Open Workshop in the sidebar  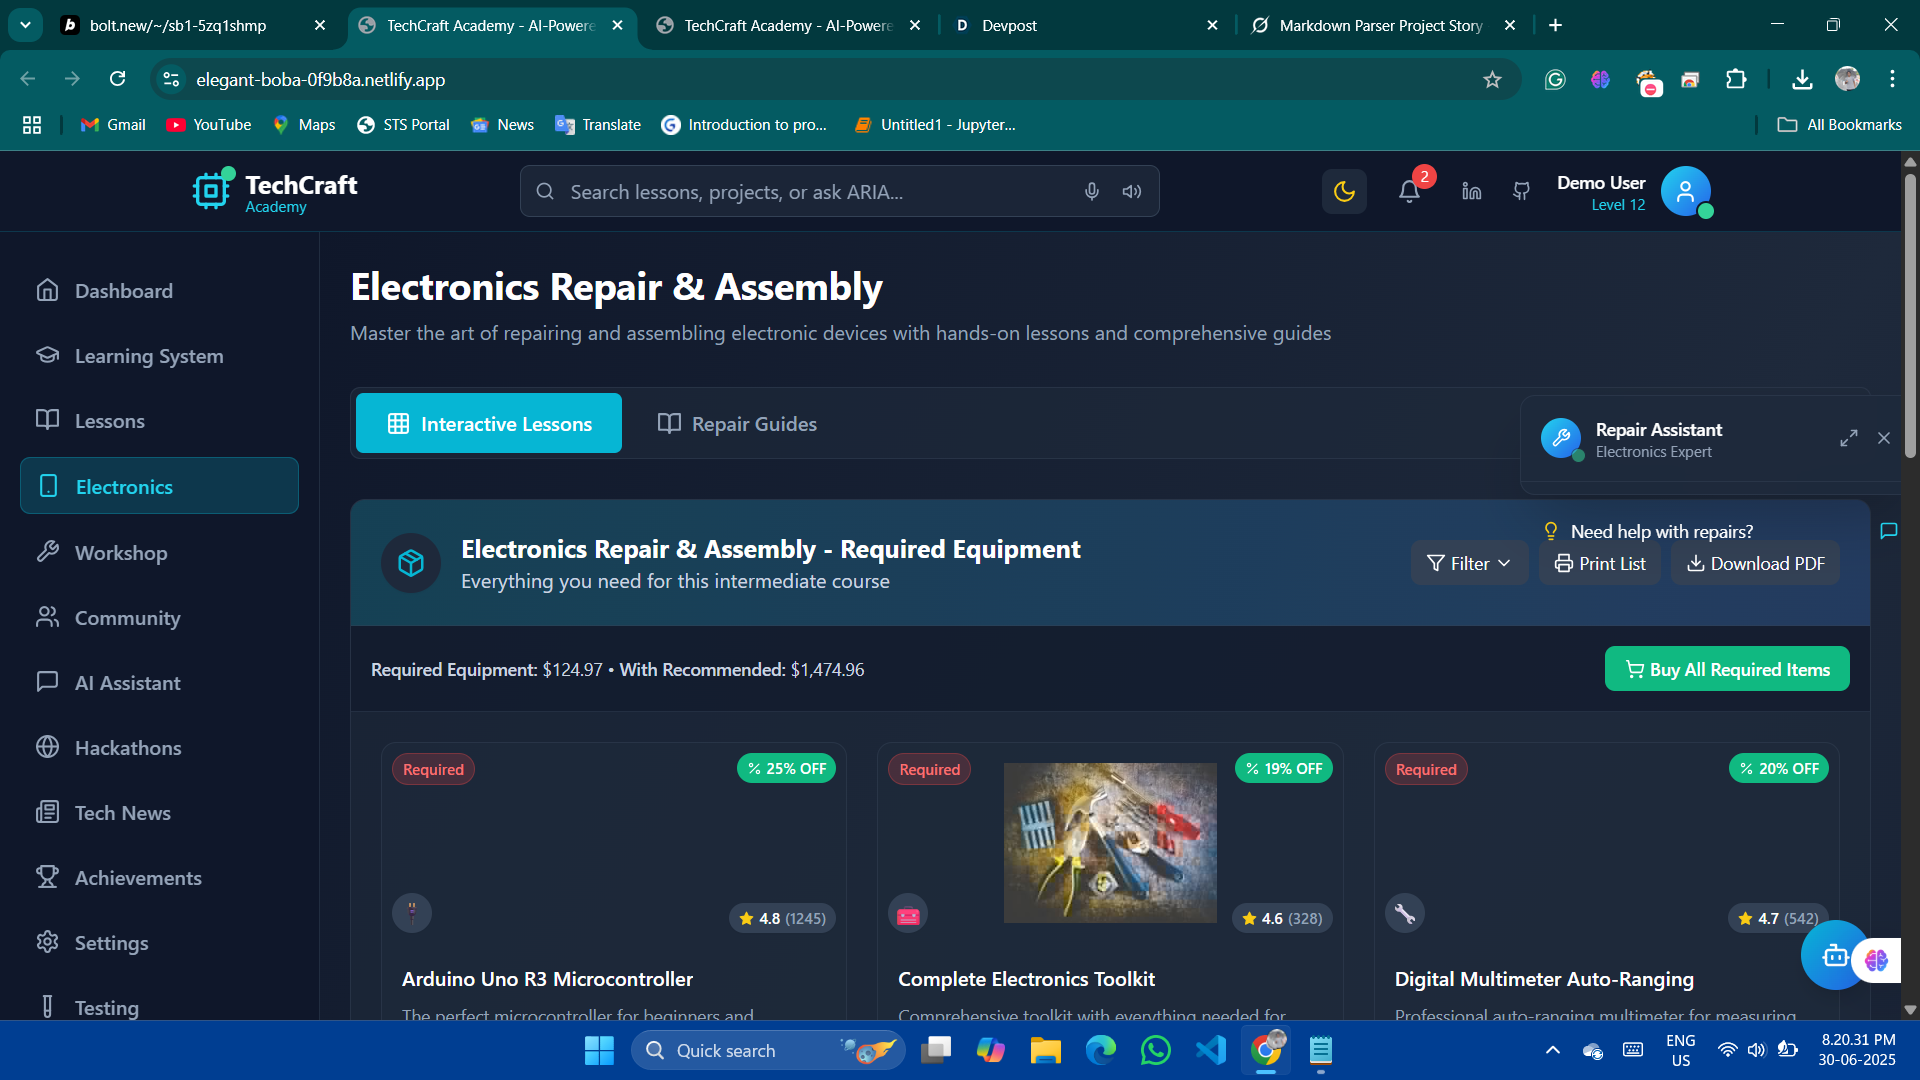121,553
